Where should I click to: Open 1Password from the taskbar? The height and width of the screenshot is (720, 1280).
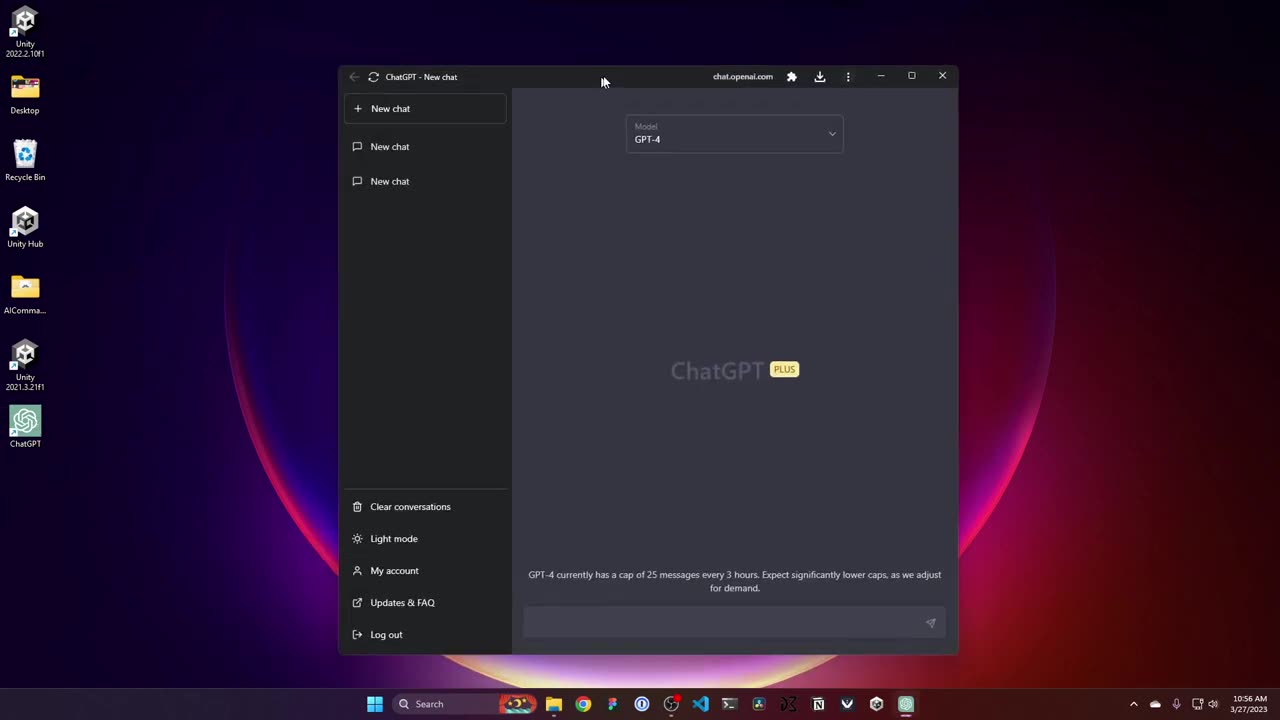642,704
